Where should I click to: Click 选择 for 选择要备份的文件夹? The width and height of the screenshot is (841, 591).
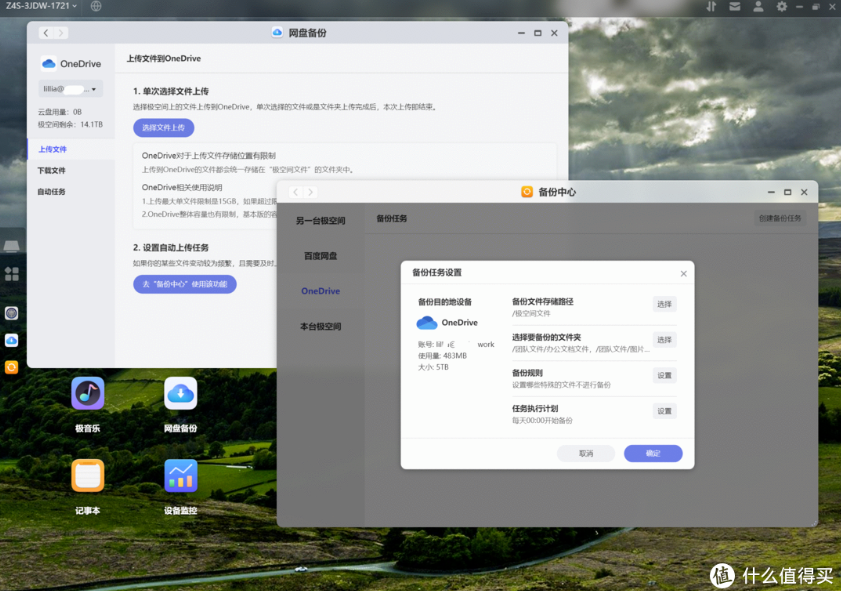[x=665, y=339]
